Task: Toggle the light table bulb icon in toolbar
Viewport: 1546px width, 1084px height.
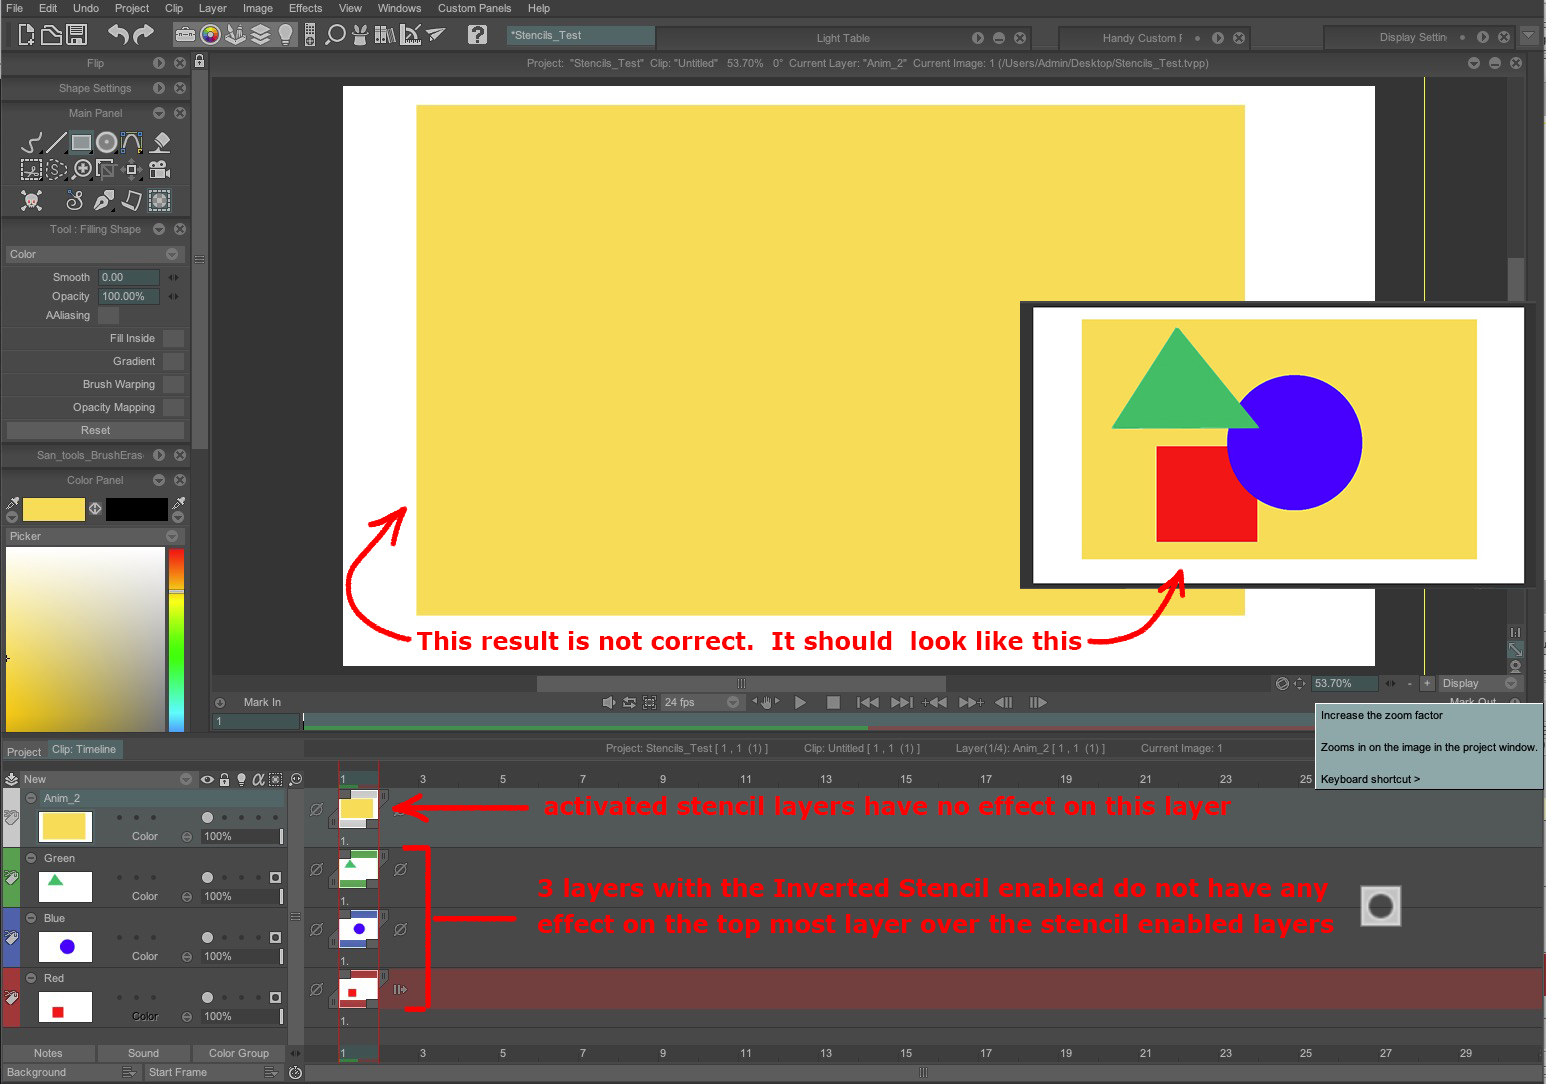Action: point(285,35)
